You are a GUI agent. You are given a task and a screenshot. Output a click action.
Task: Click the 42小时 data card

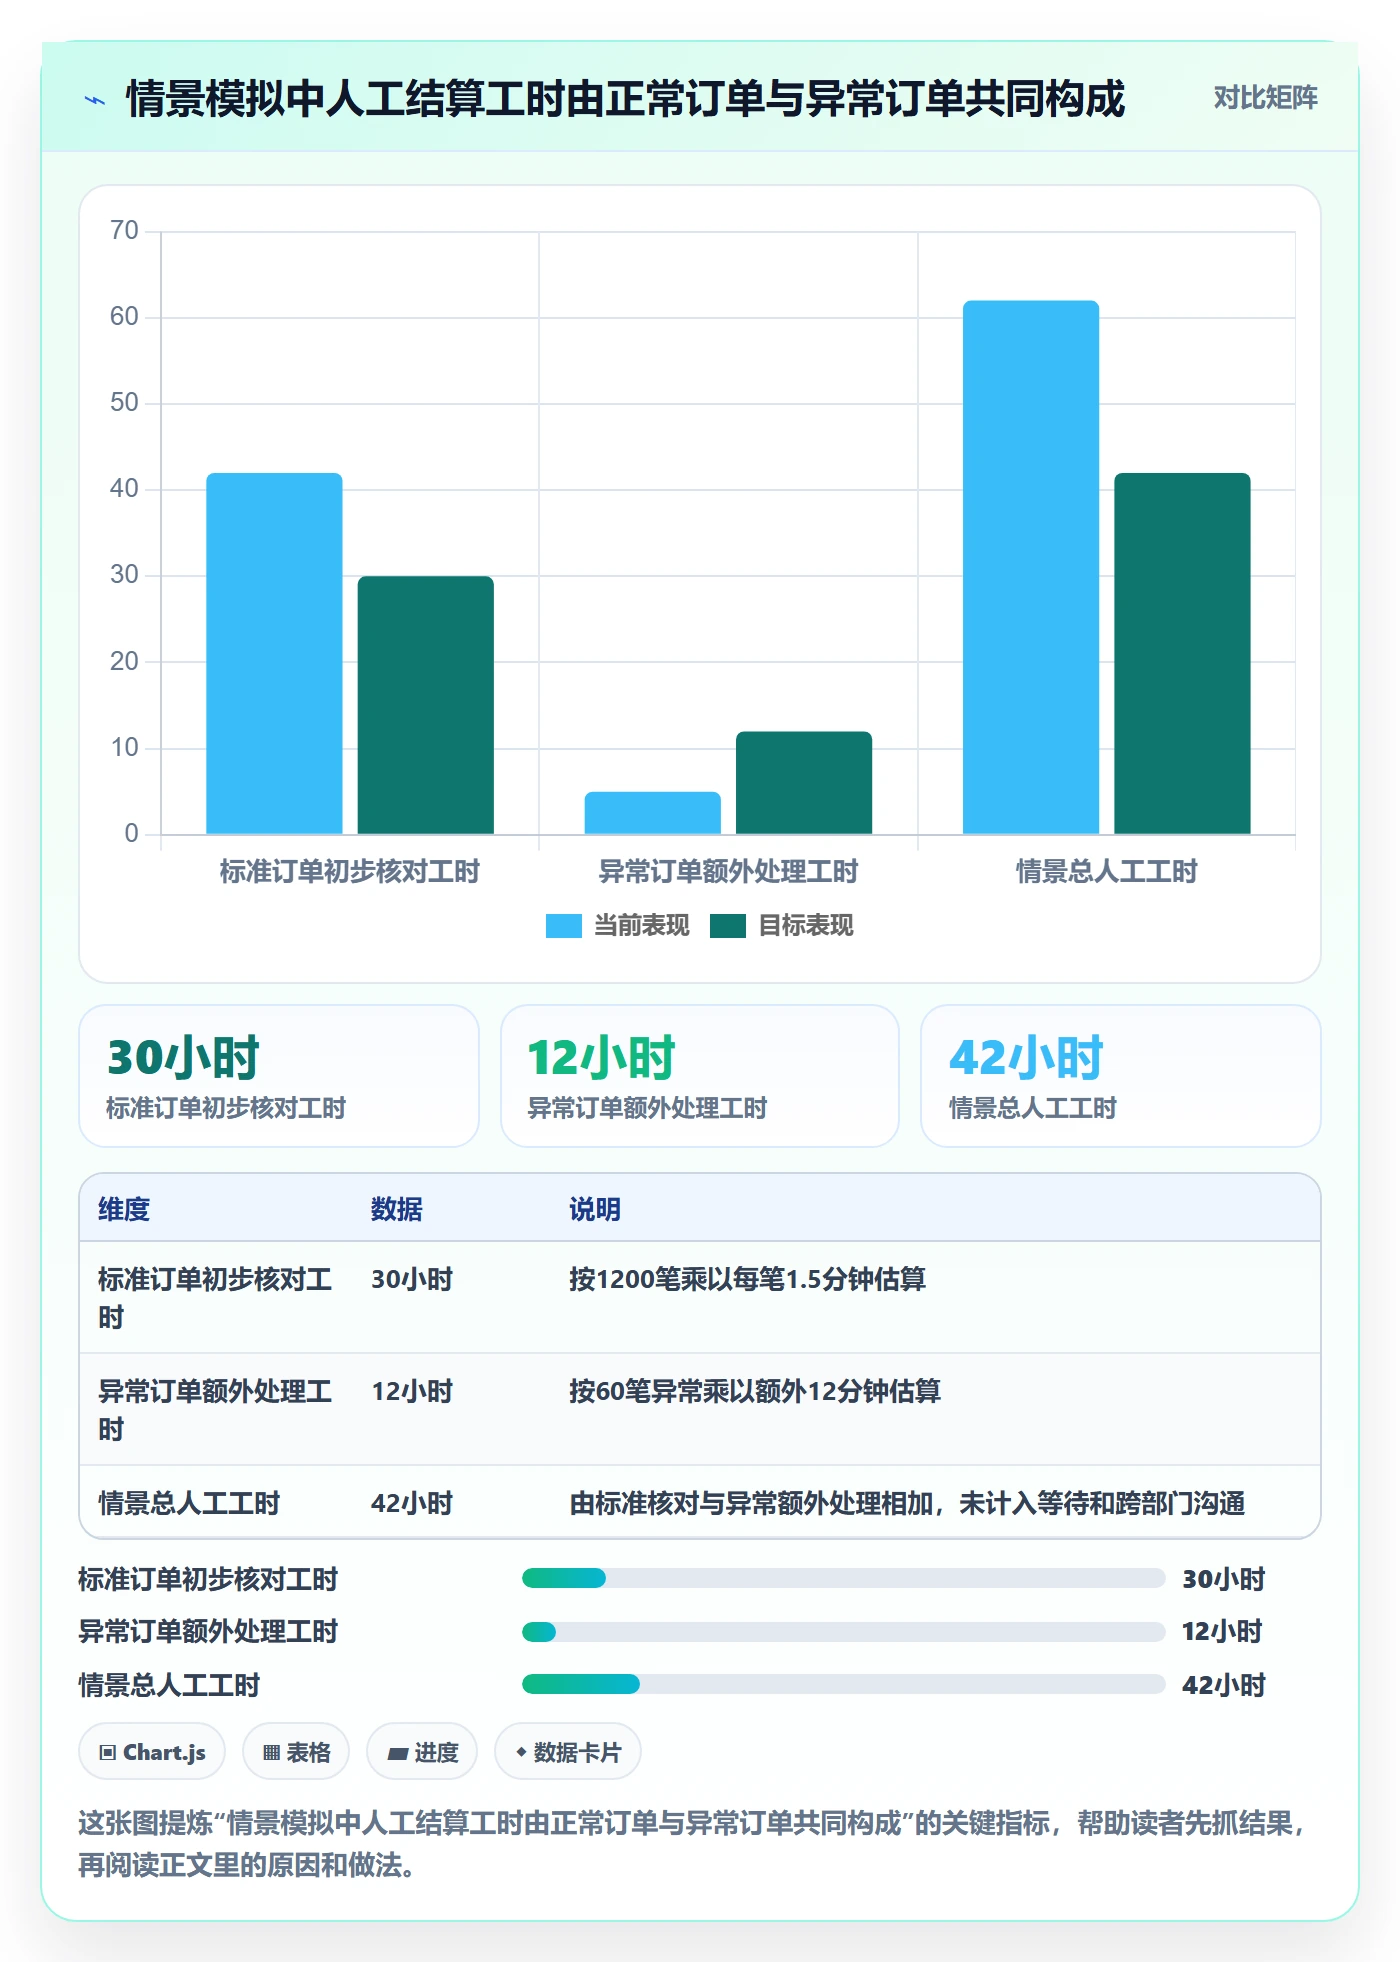click(1121, 1076)
